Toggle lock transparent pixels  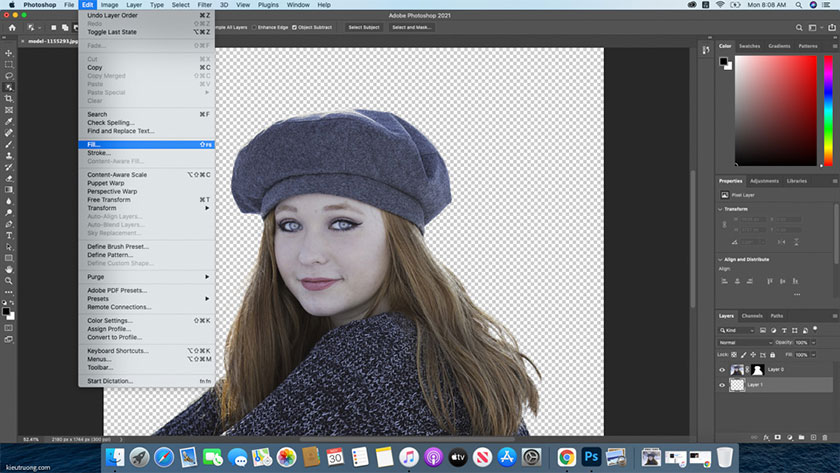[734, 355]
